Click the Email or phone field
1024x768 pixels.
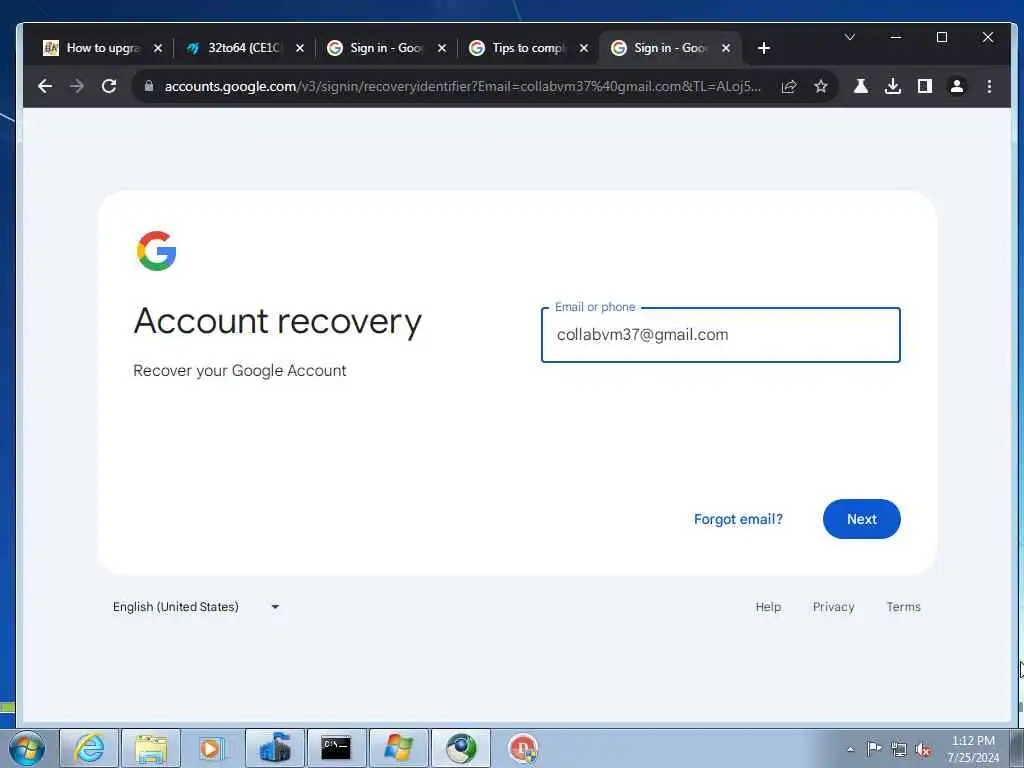tap(720, 335)
